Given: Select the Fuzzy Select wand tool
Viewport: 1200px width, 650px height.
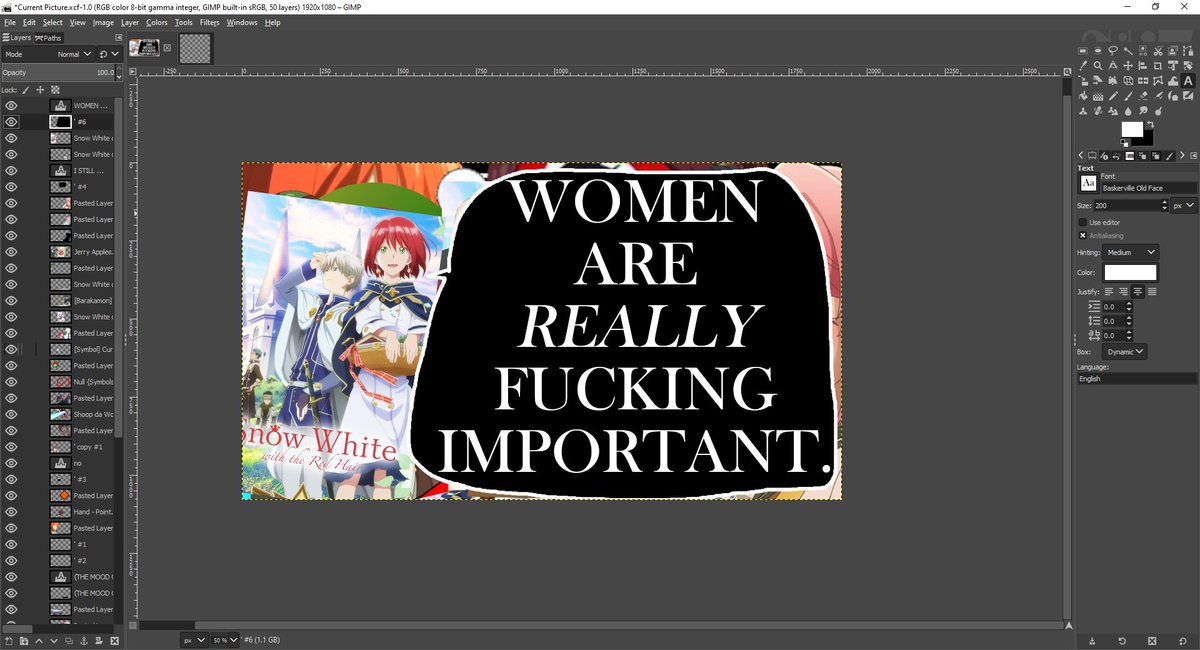Looking at the screenshot, I should (1128, 51).
